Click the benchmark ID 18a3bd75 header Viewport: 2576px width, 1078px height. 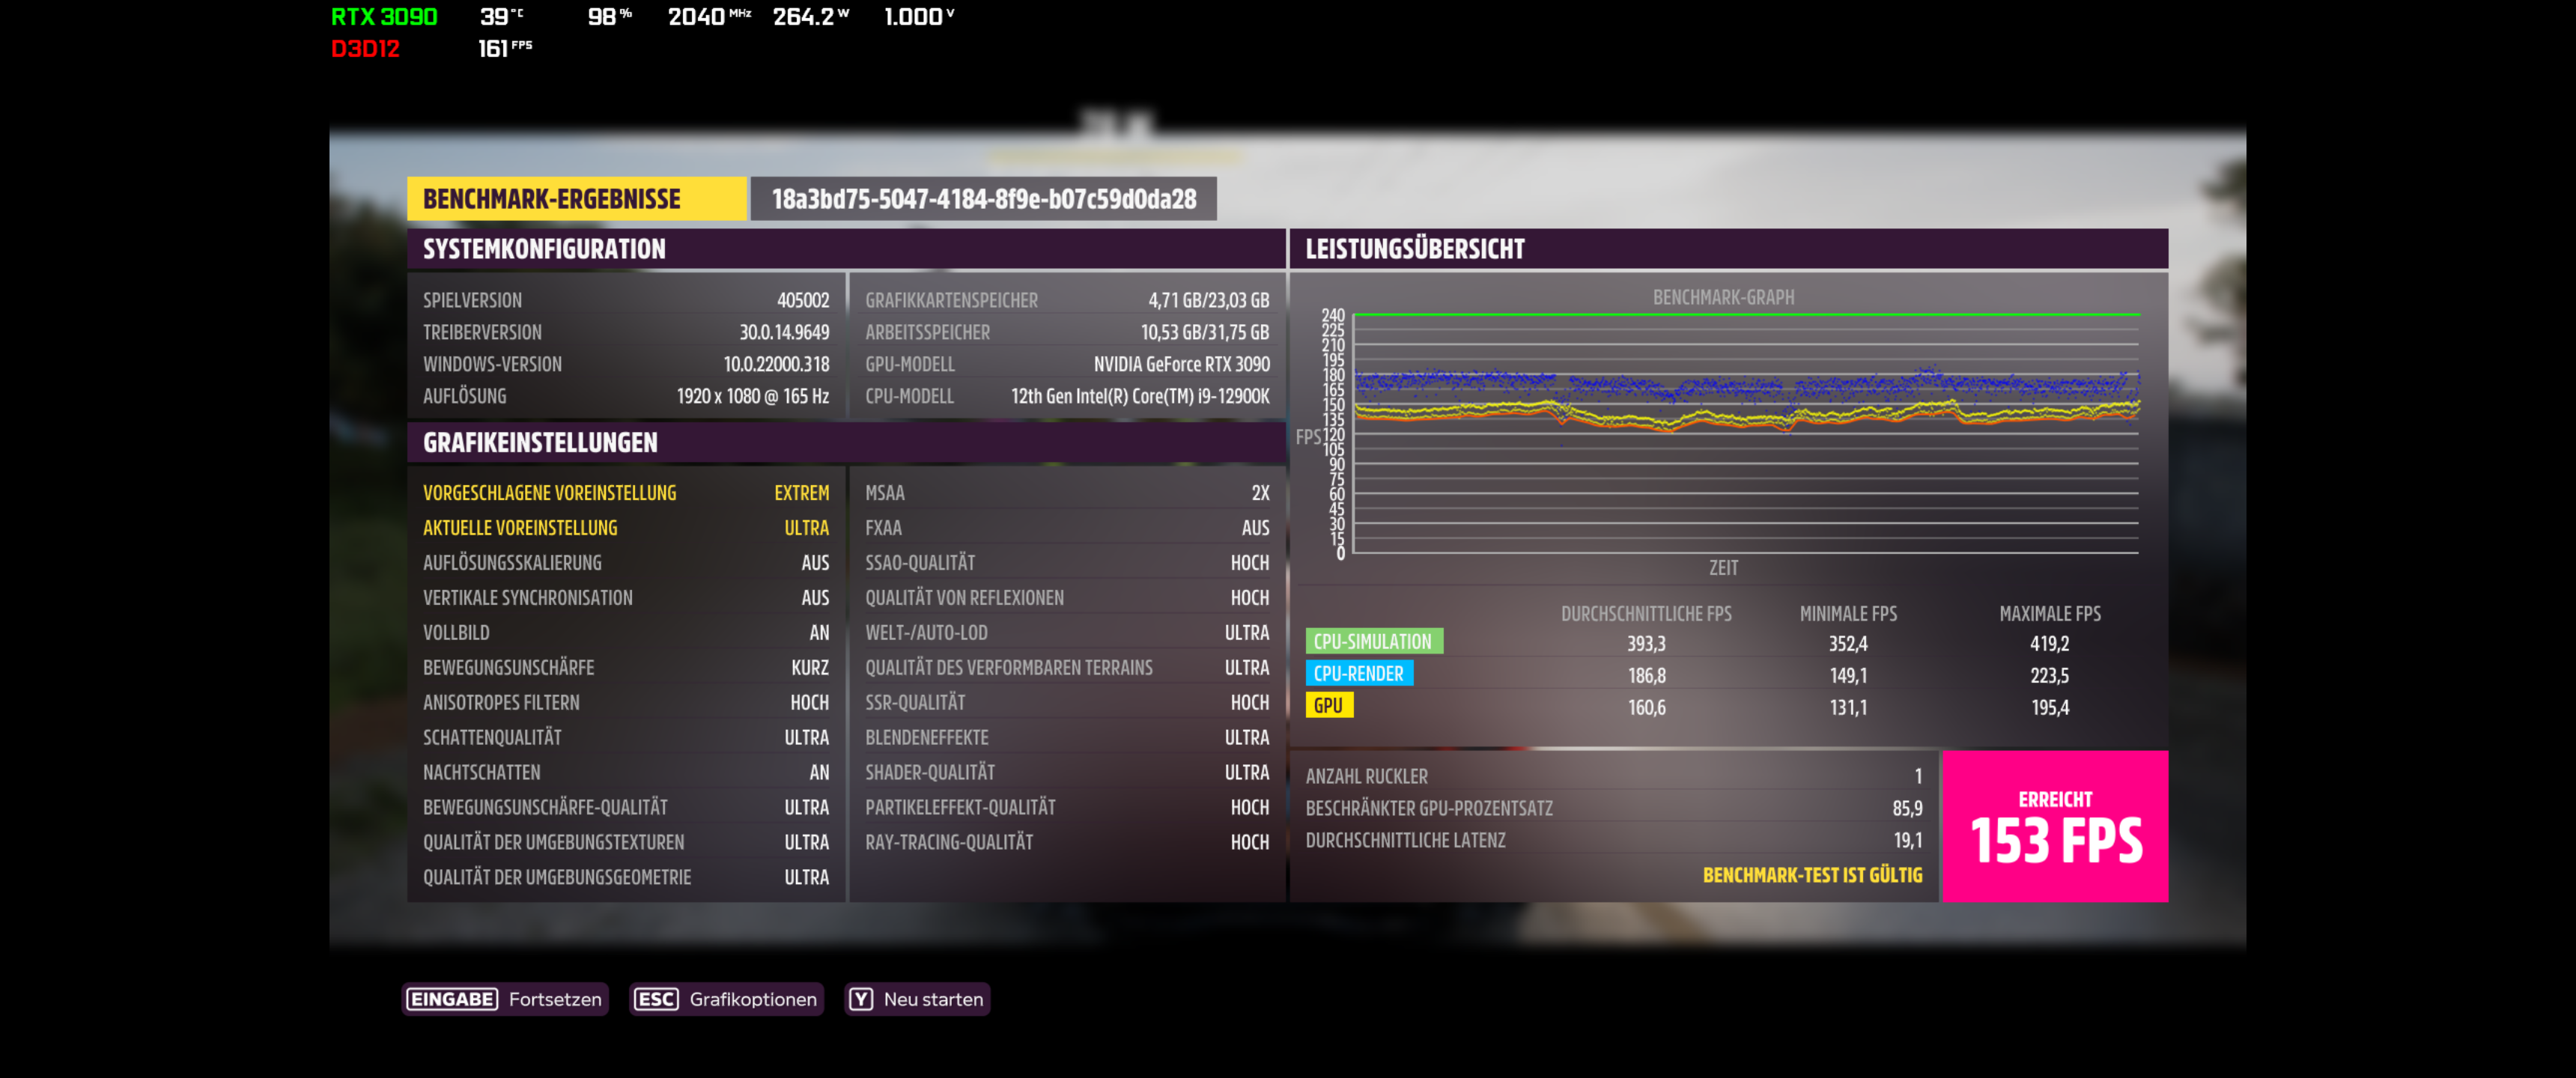pyautogui.click(x=983, y=199)
